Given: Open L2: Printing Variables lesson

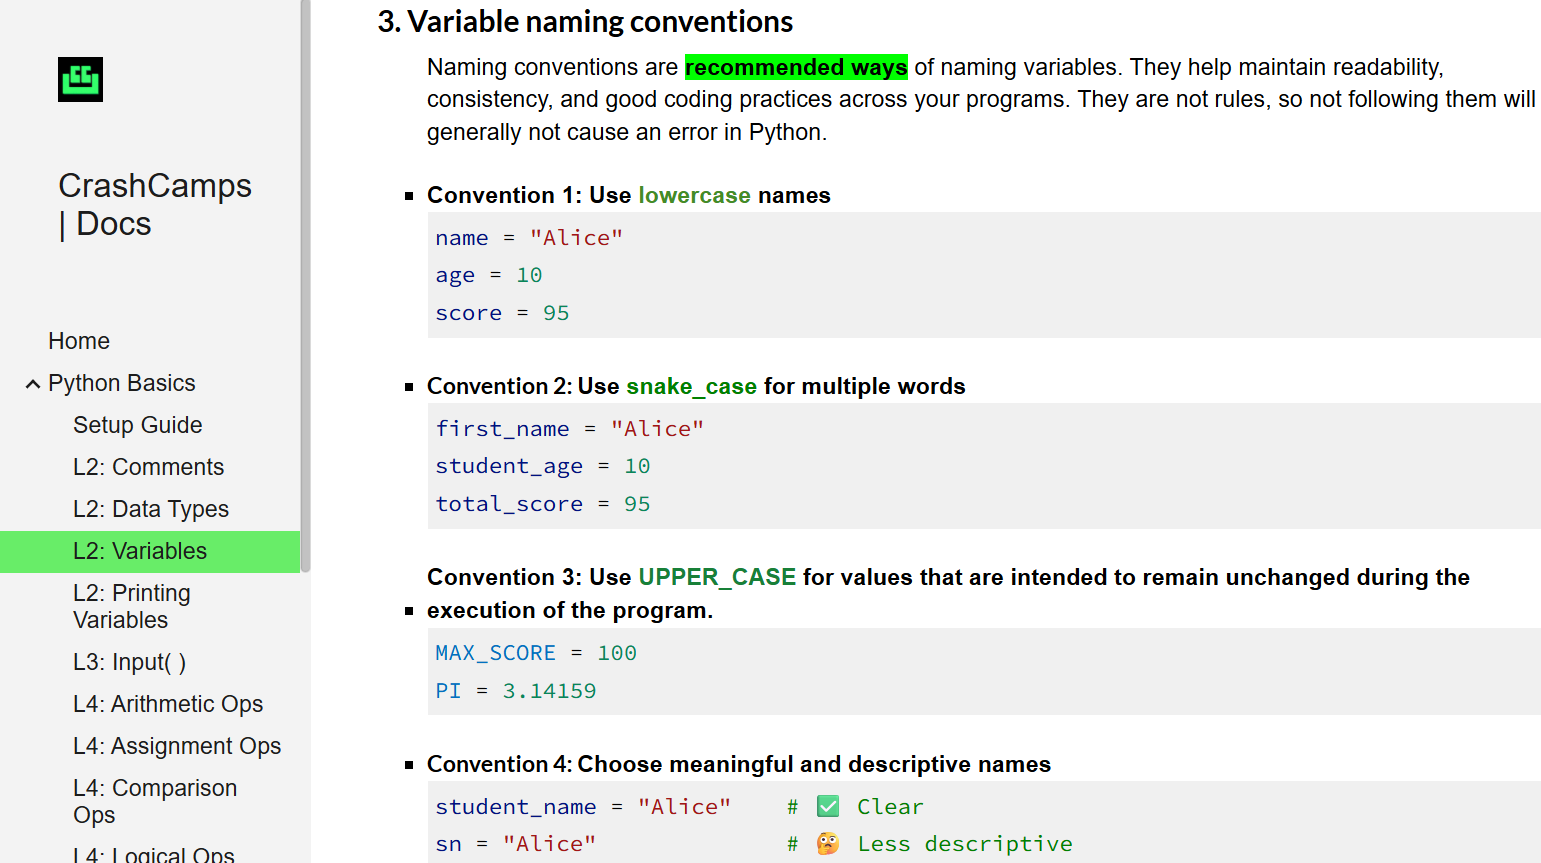Looking at the screenshot, I should click(132, 606).
